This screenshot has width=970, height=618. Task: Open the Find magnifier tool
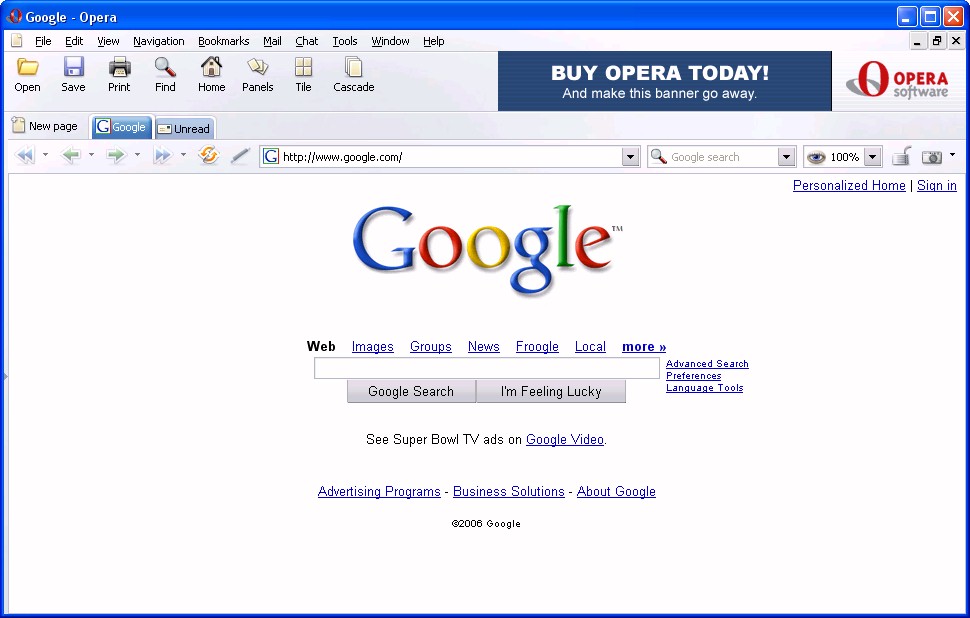click(x=165, y=66)
